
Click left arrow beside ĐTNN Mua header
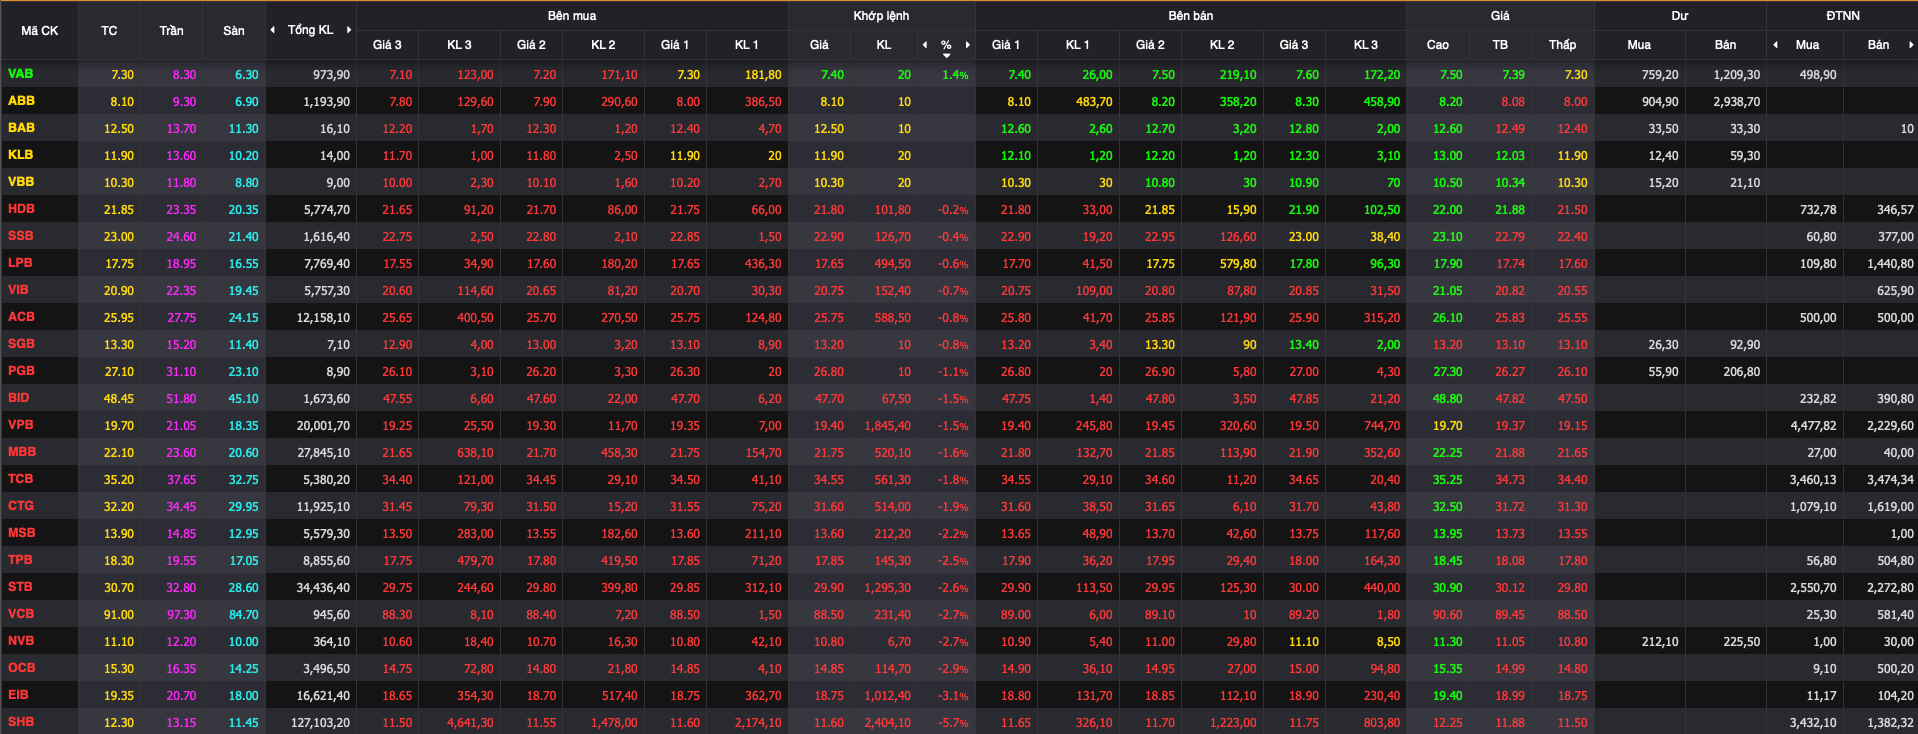pos(1775,45)
